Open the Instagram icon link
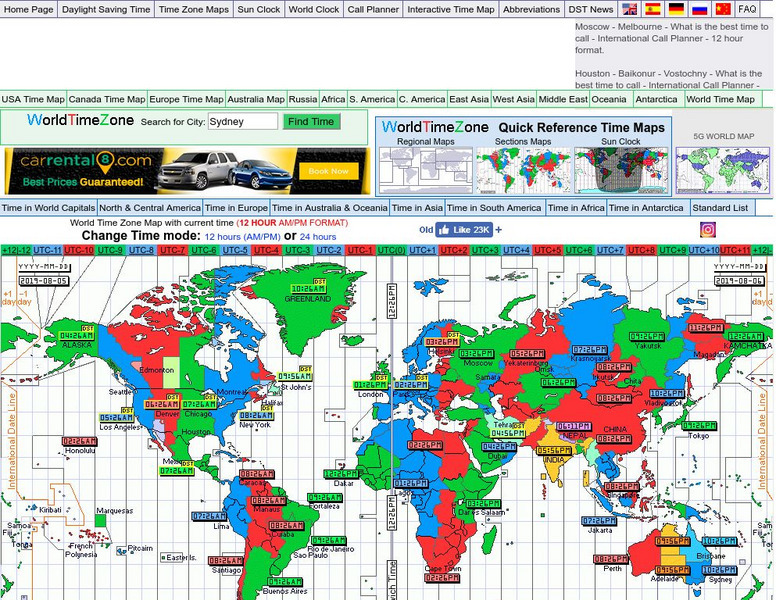 click(x=708, y=229)
